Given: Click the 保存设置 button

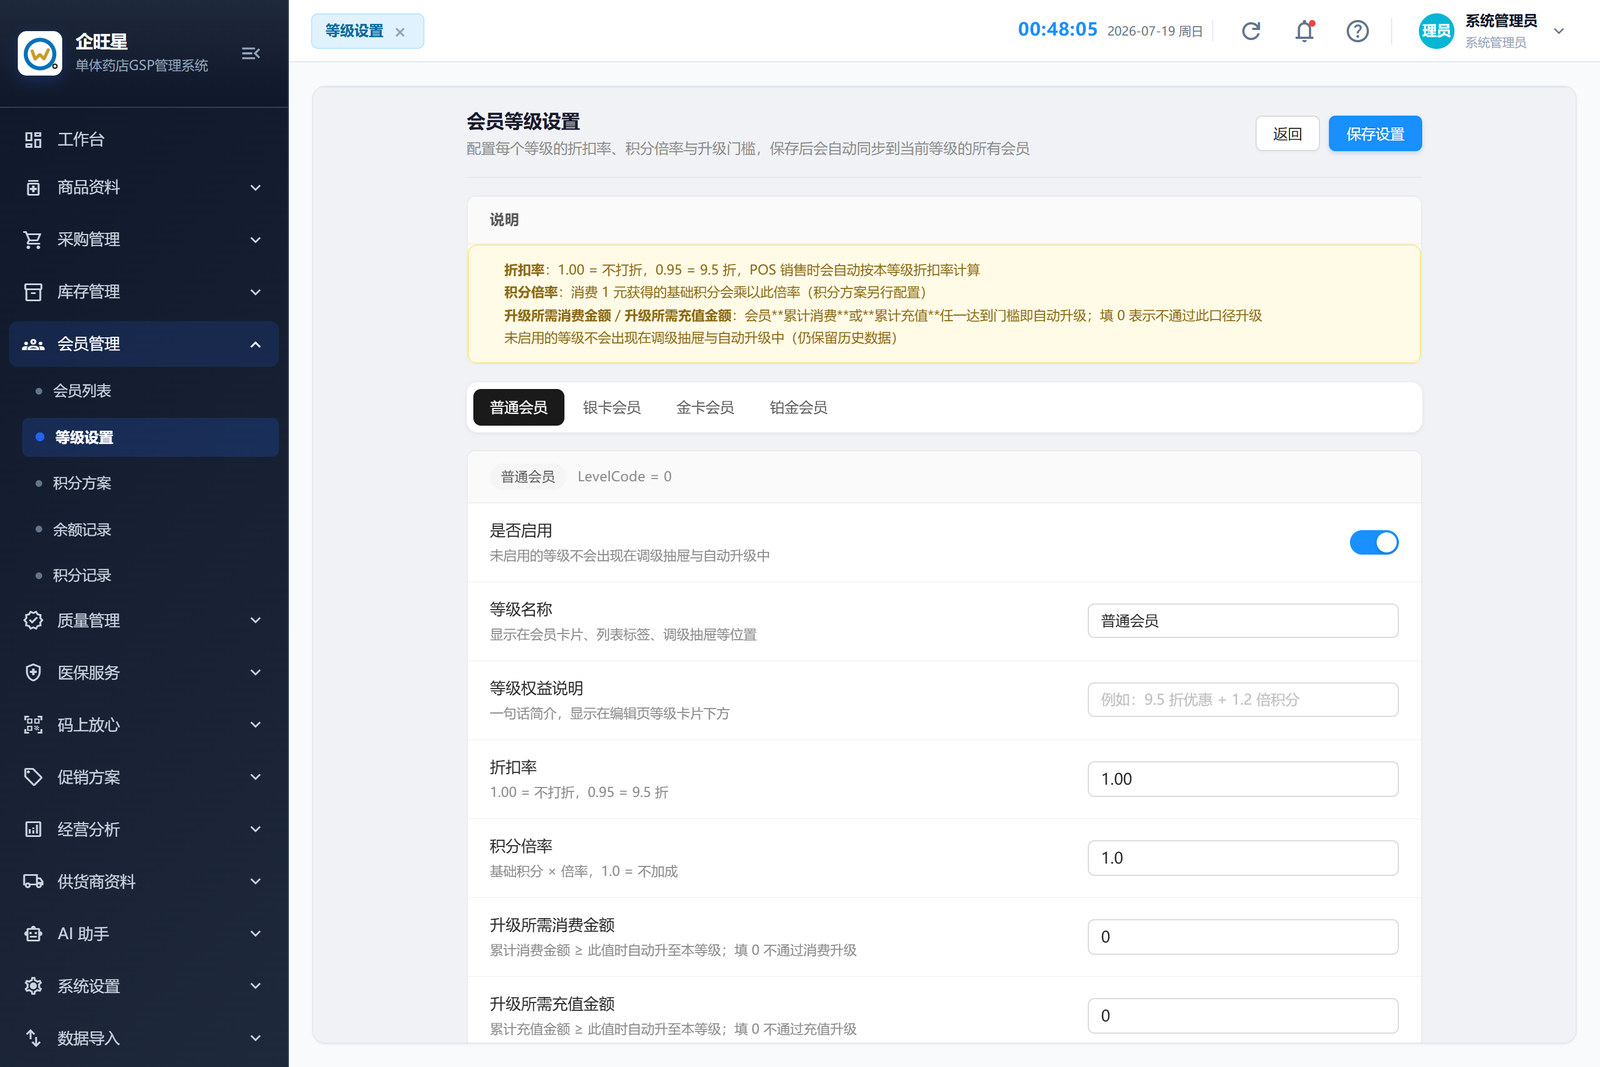Looking at the screenshot, I should (1375, 134).
